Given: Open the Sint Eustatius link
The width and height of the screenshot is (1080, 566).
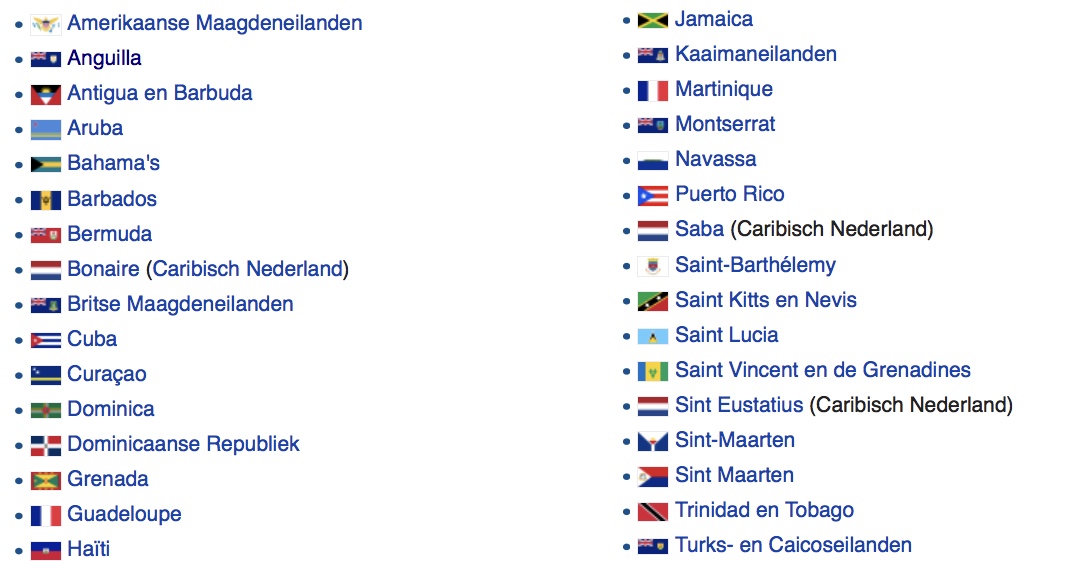Looking at the screenshot, I should click(739, 405).
